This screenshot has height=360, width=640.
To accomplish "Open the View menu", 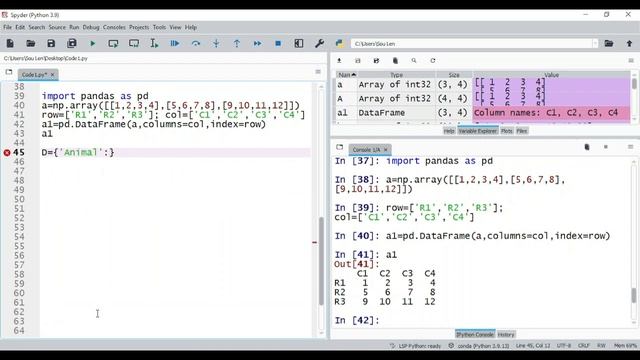I will click(x=176, y=27).
